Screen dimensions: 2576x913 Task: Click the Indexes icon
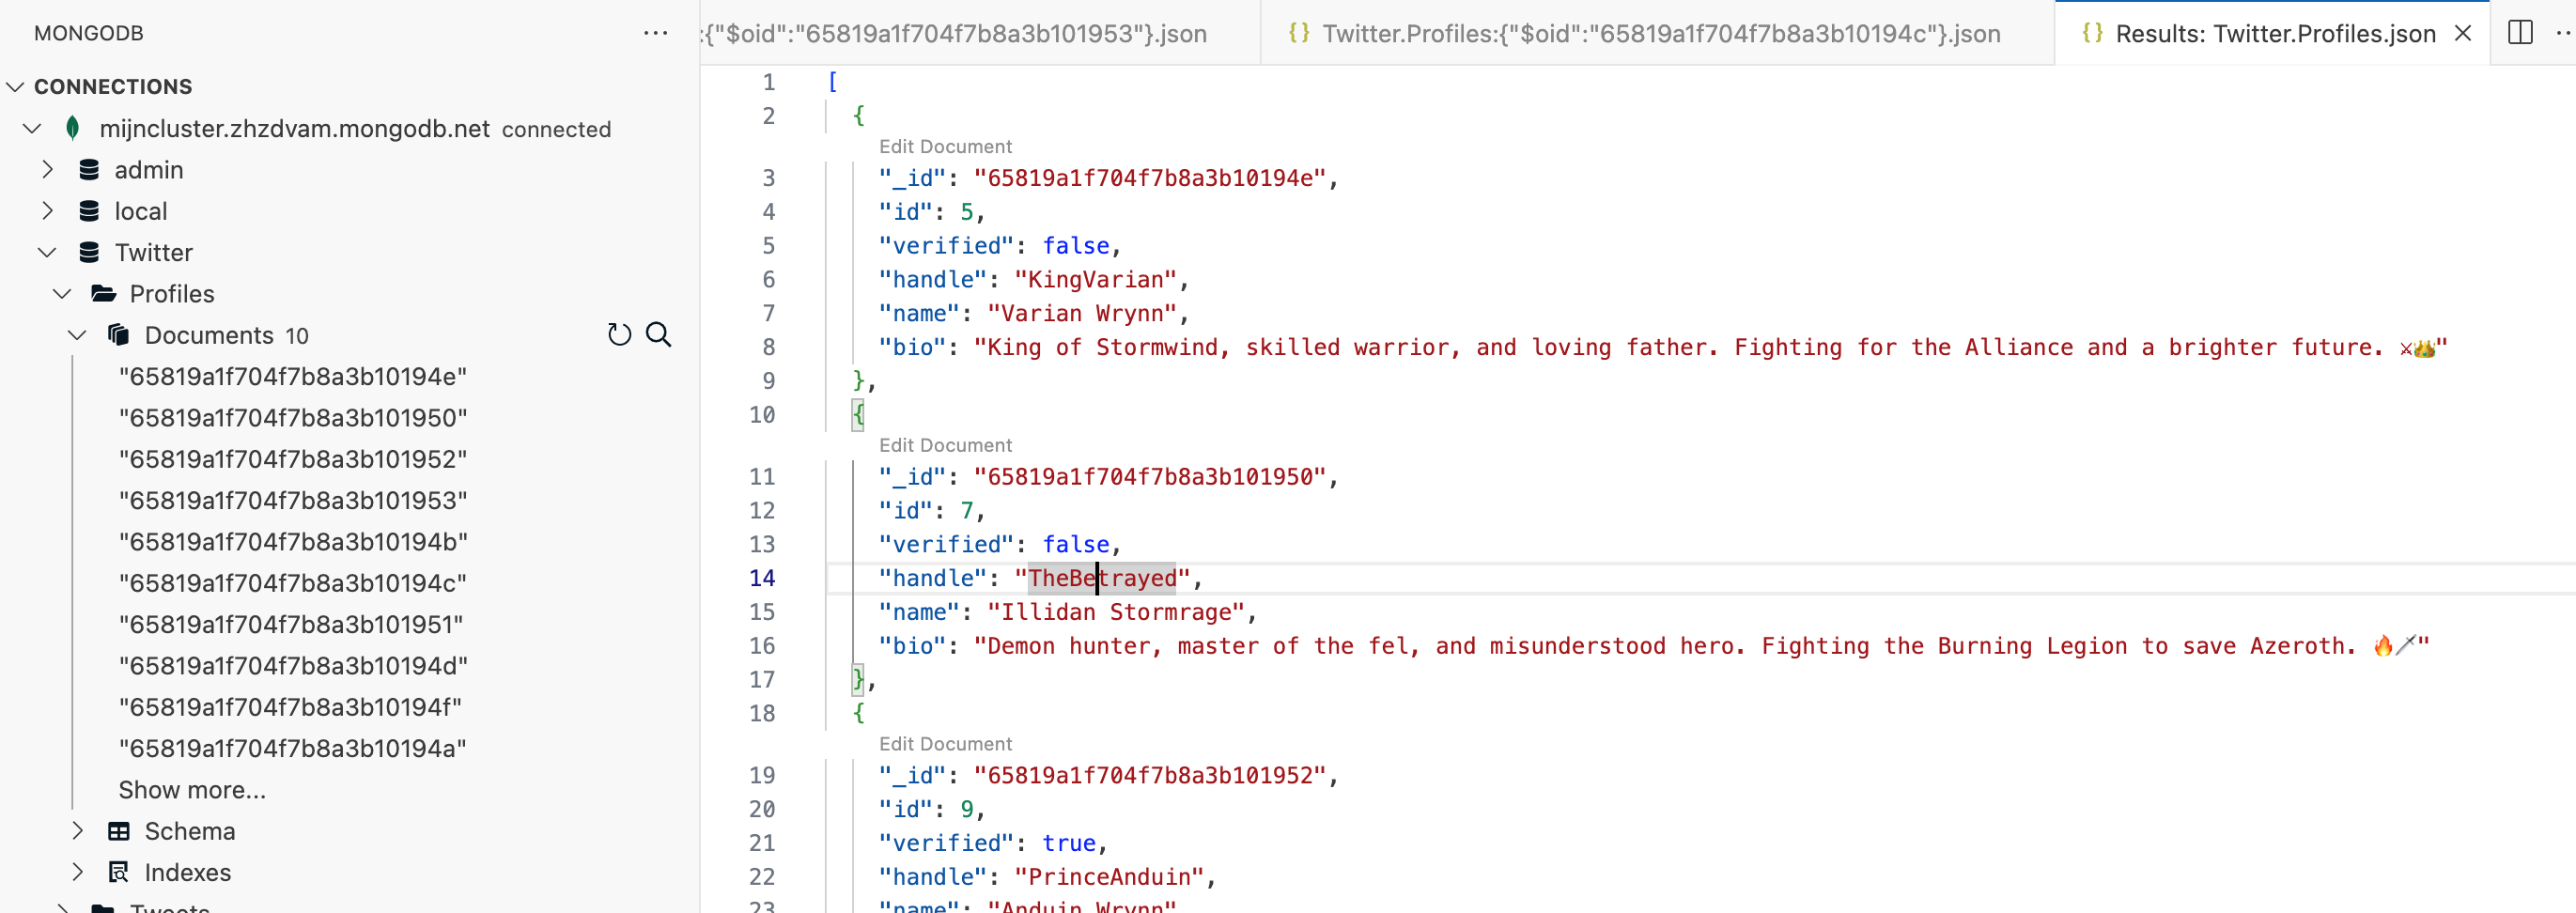(118, 872)
